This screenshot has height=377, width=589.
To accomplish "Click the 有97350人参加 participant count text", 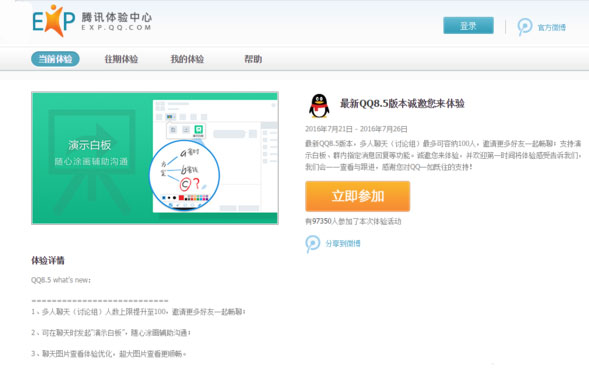I will point(353,221).
